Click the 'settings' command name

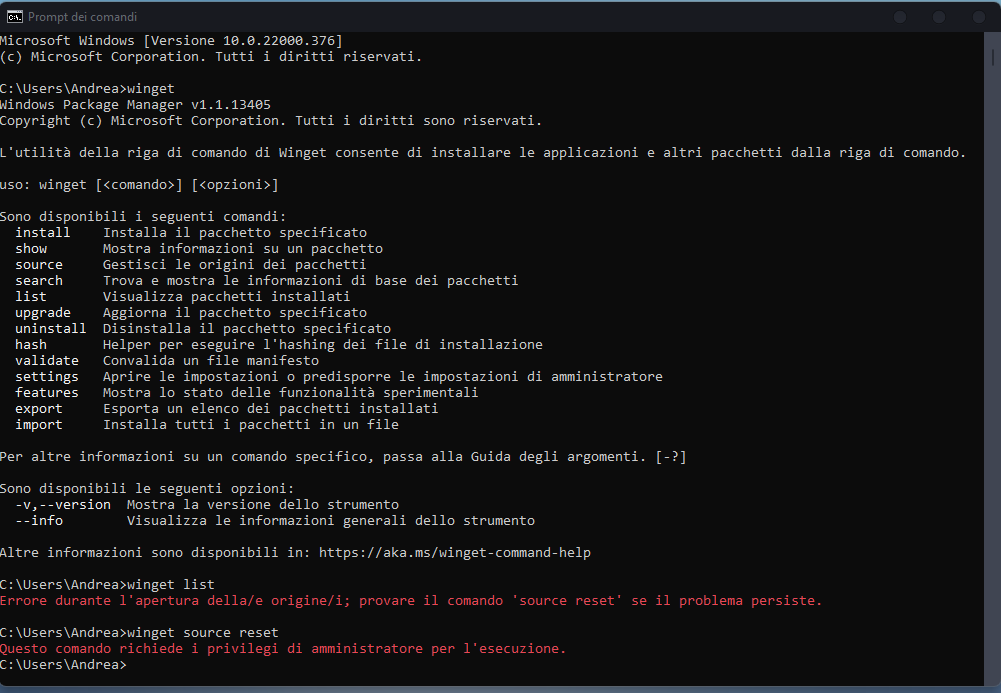tap(47, 376)
